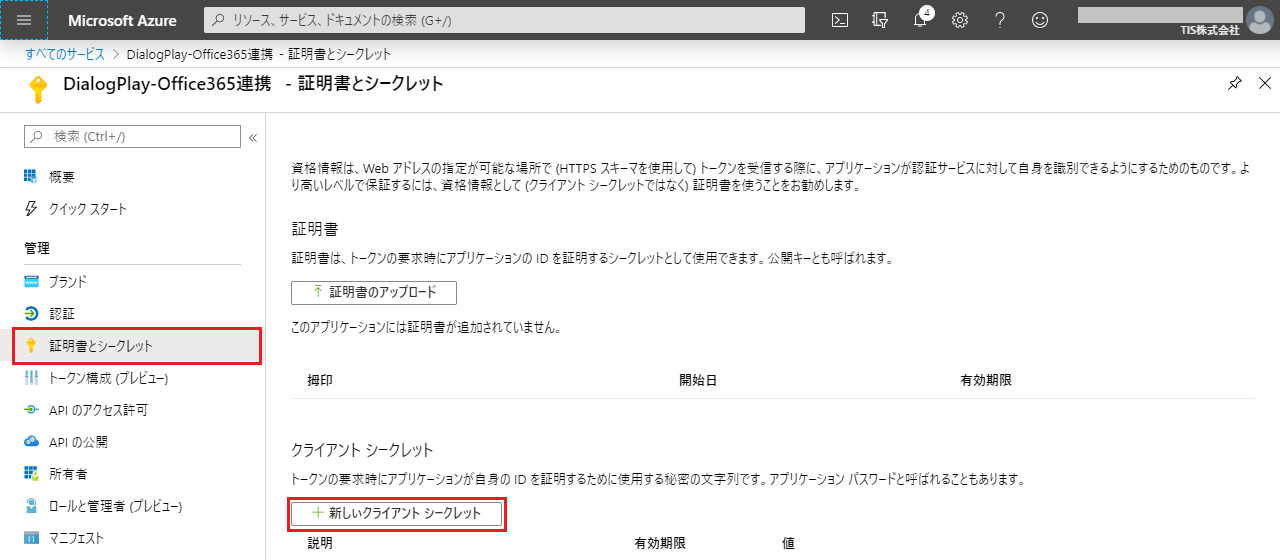Open クイック スタート in the sidebar
Image resolution: width=1280 pixels, height=560 pixels.
click(88, 209)
